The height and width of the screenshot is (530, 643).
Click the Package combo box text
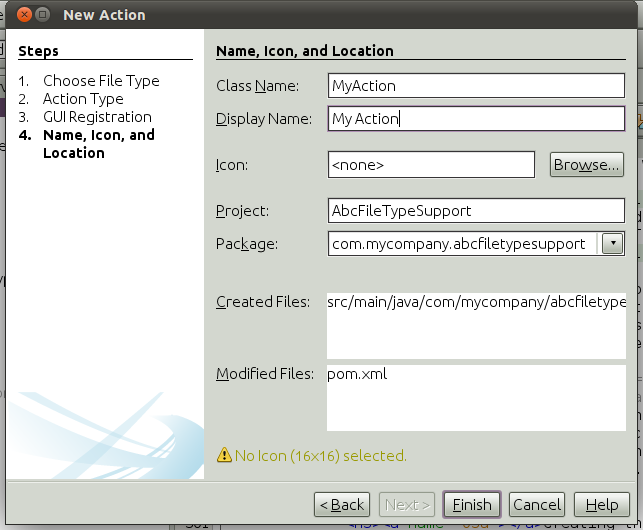(460, 243)
